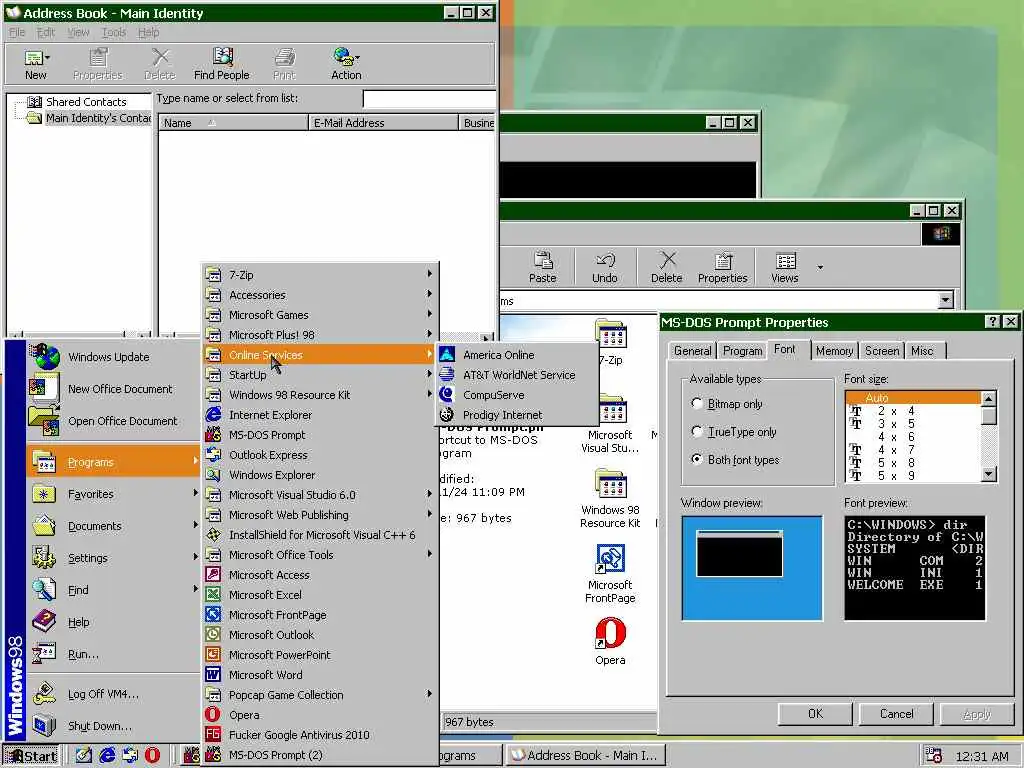Image resolution: width=1024 pixels, height=768 pixels.
Task: Open the Tools menu in Address Book
Action: pyautogui.click(x=114, y=32)
